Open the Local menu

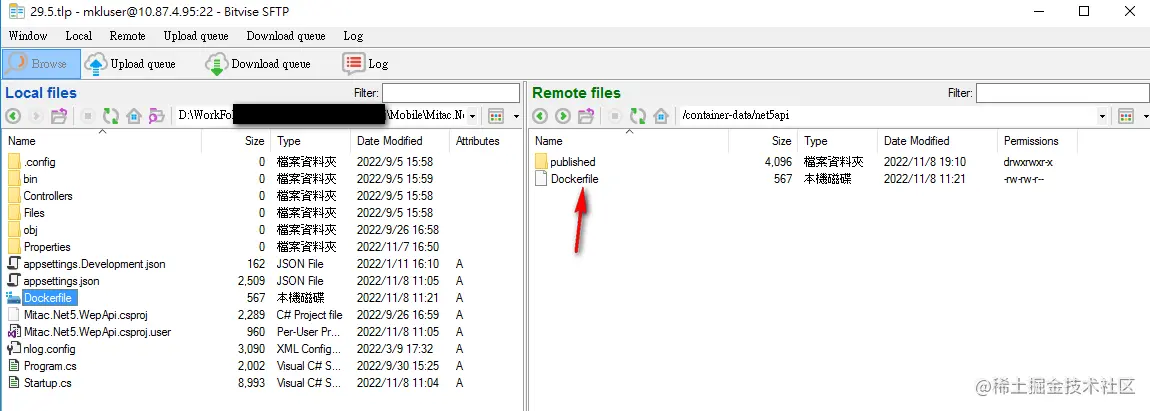[78, 35]
